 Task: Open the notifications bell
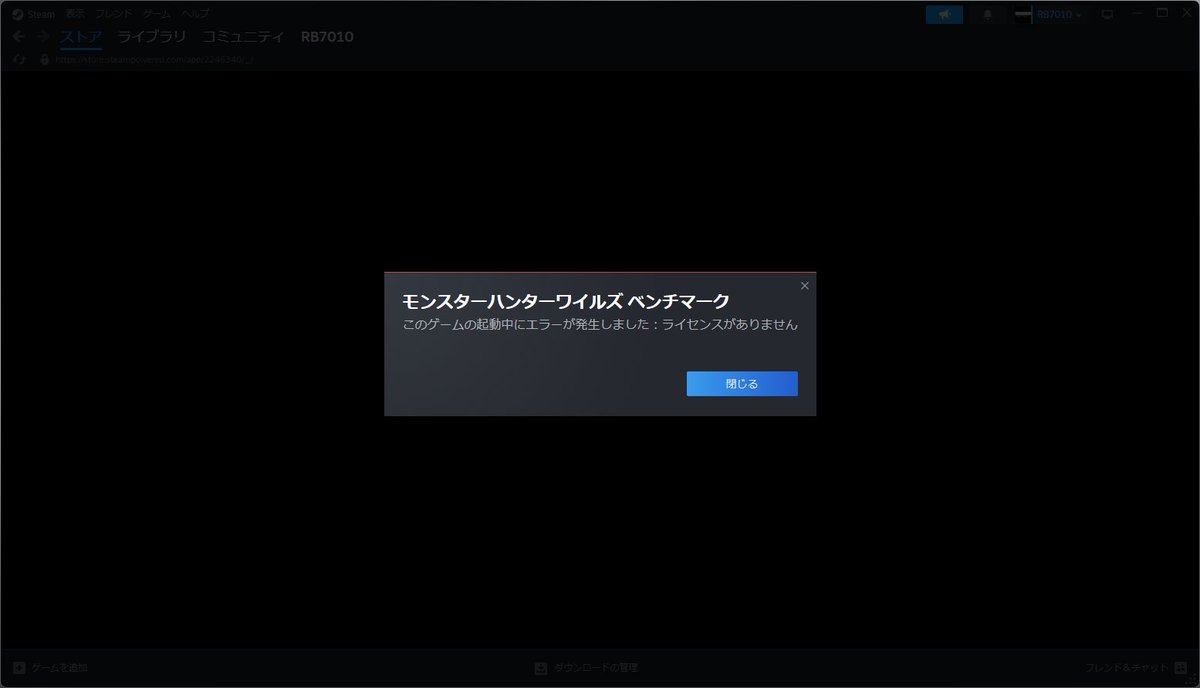click(x=988, y=14)
